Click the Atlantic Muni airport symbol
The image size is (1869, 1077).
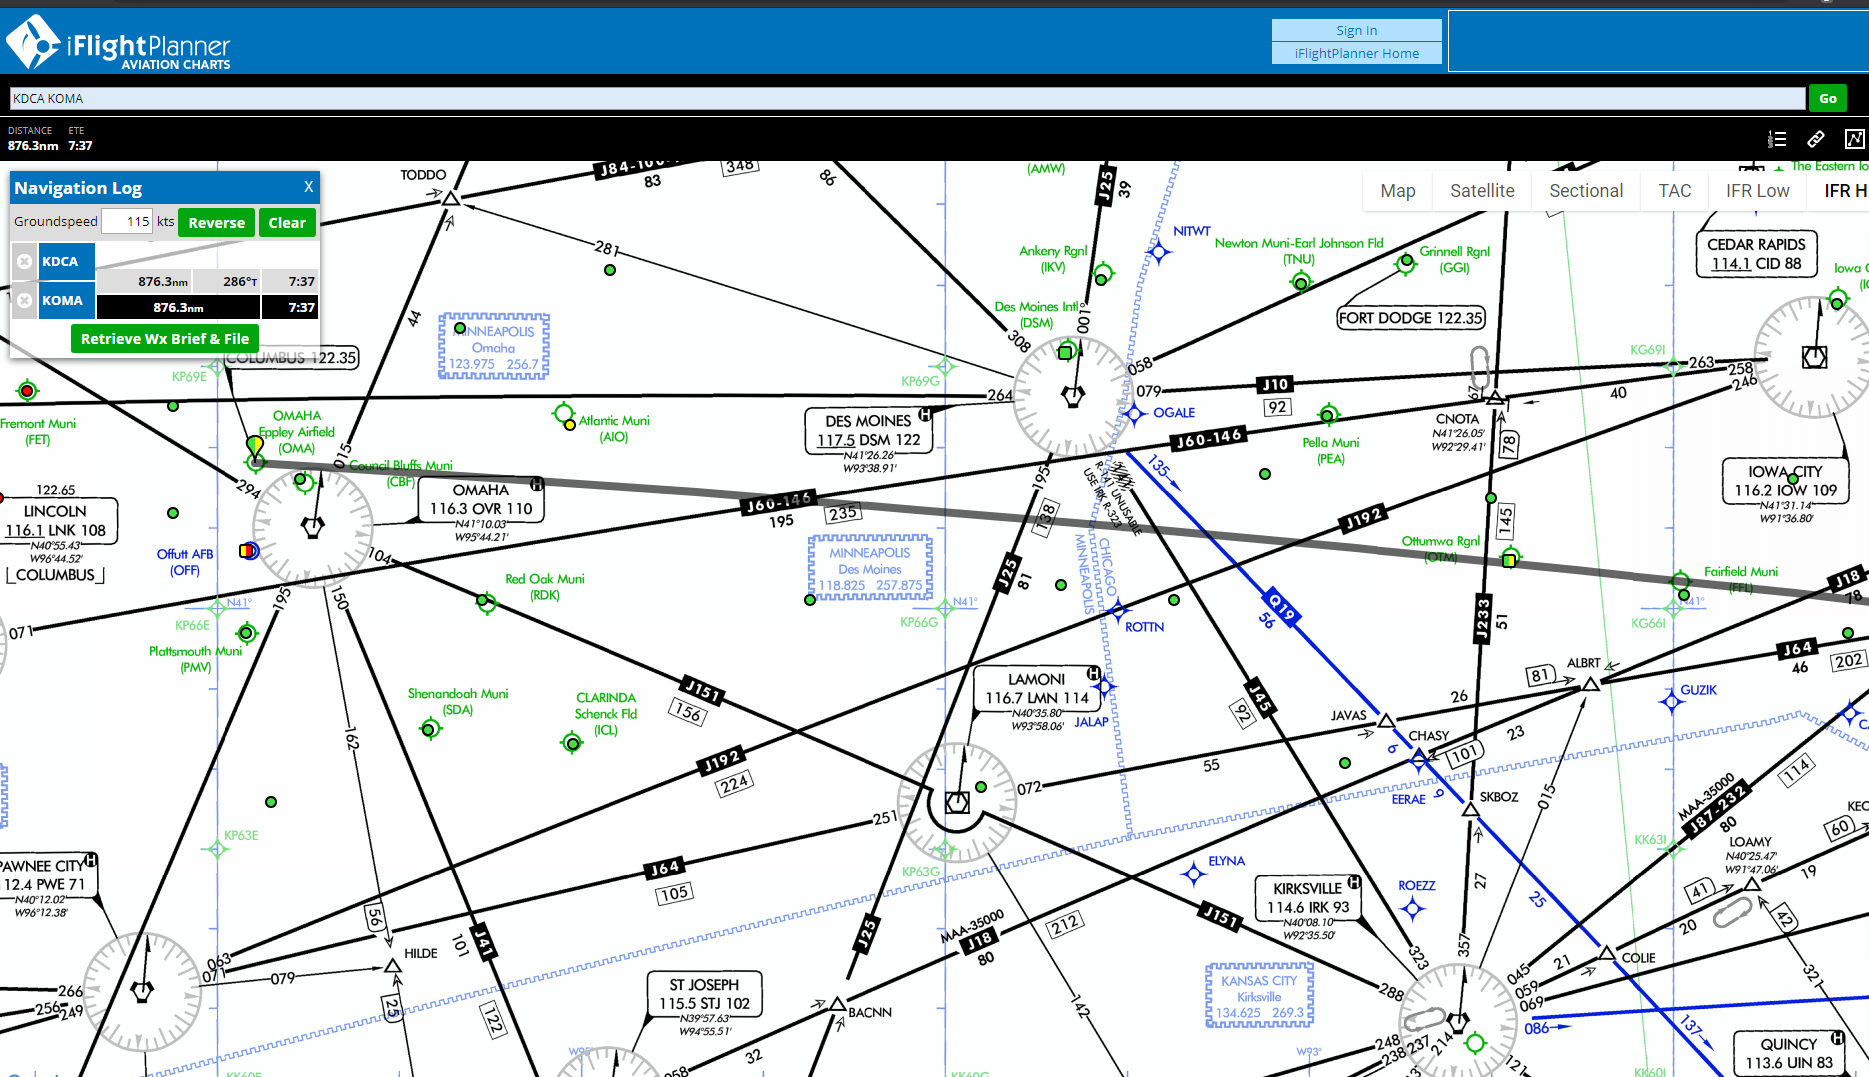pos(564,413)
